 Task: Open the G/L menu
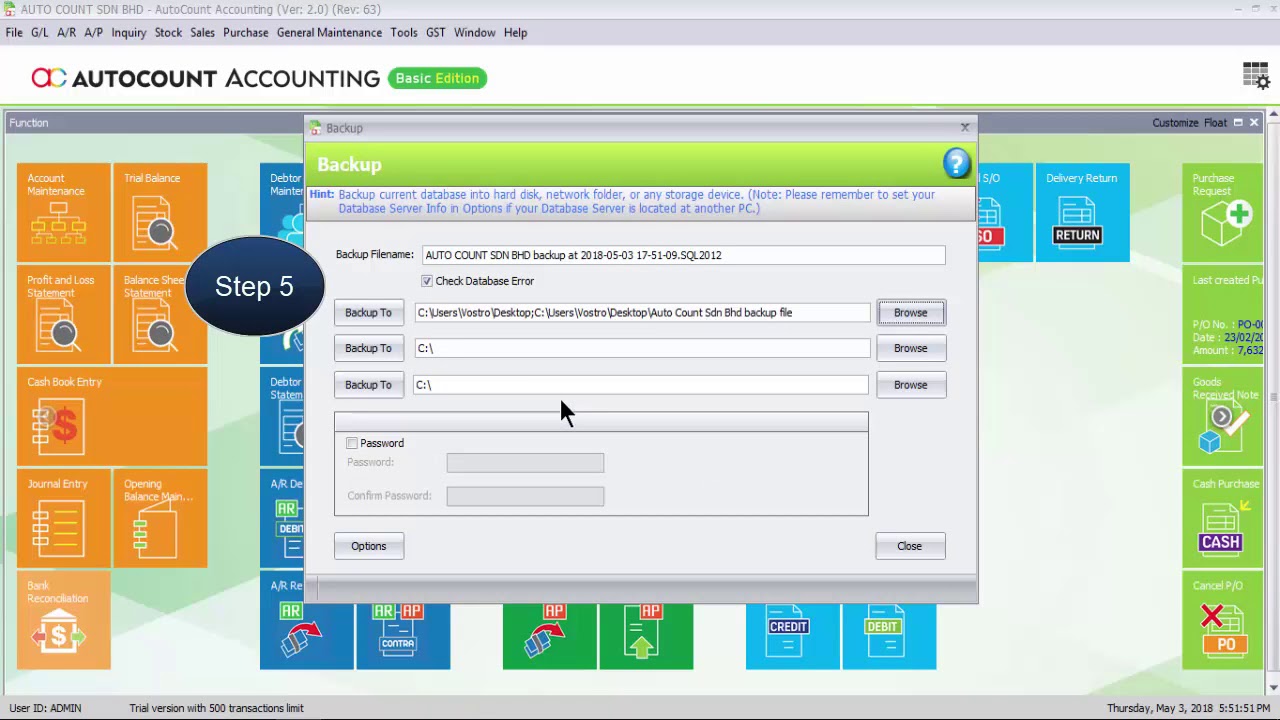(x=40, y=32)
